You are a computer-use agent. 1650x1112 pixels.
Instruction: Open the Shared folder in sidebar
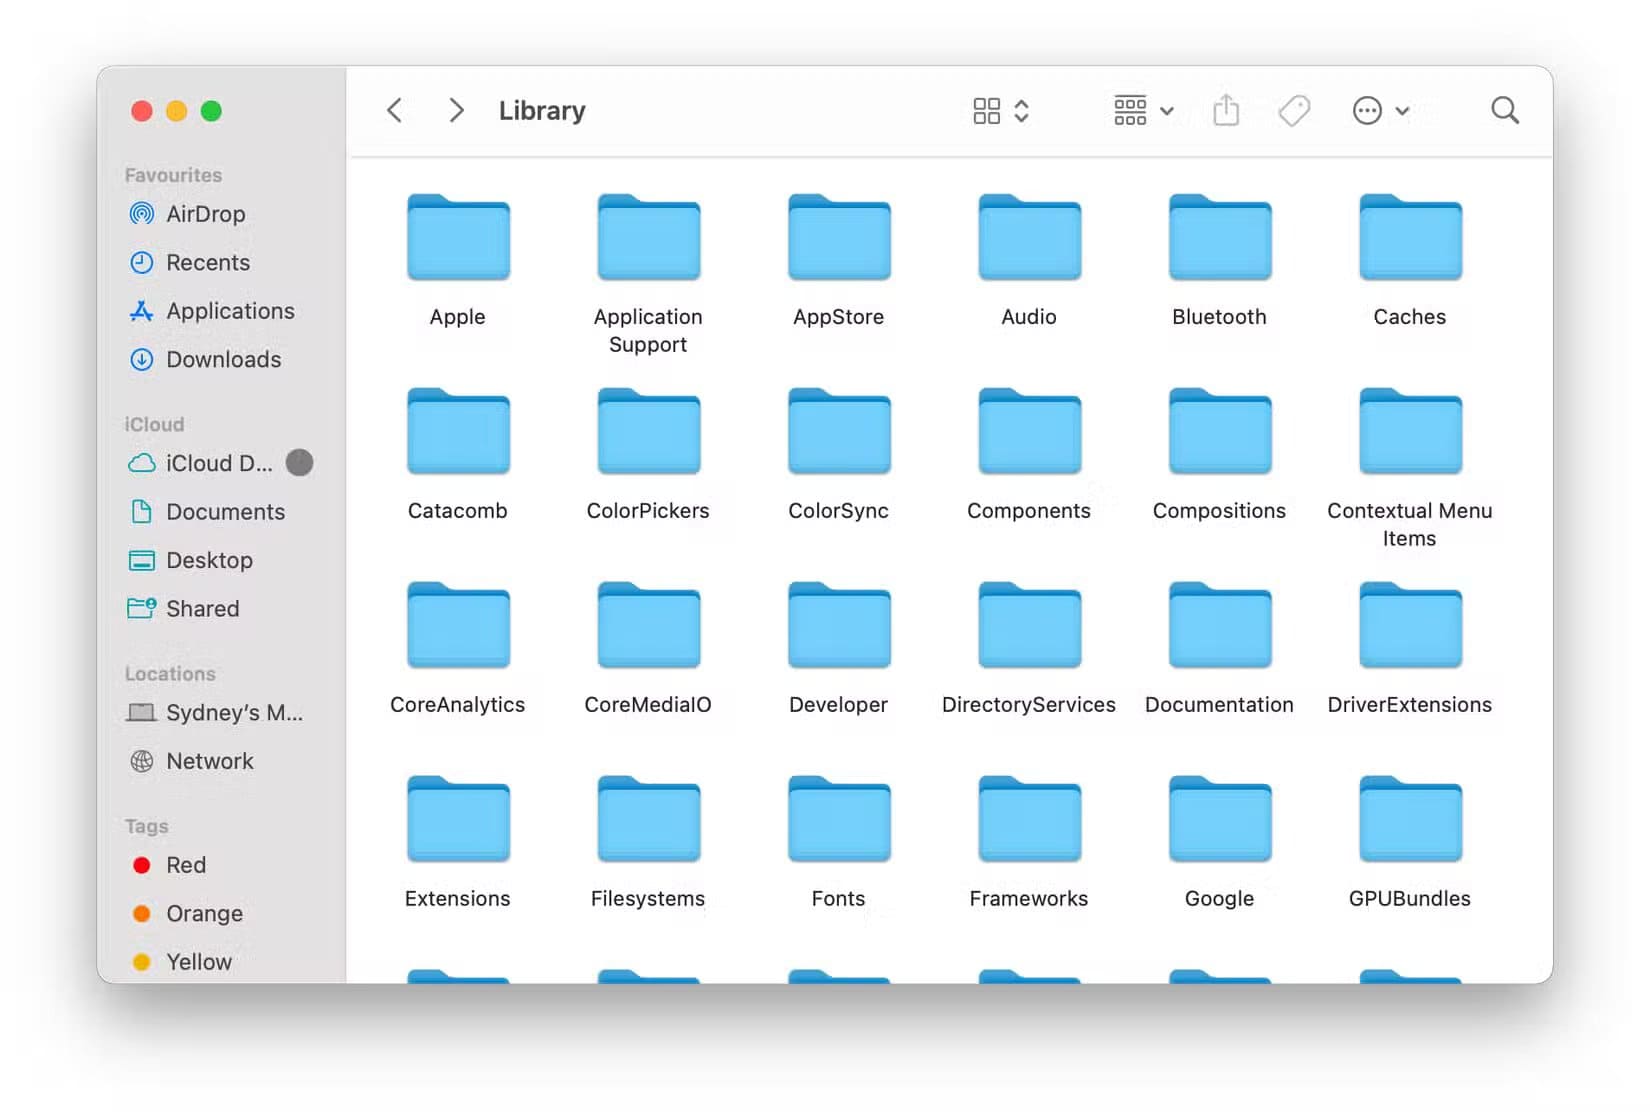(202, 609)
